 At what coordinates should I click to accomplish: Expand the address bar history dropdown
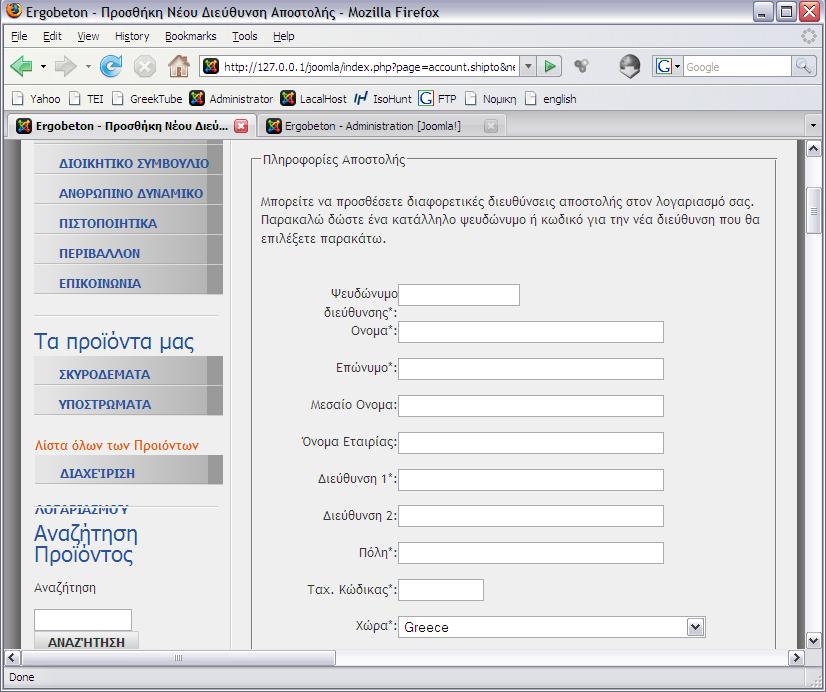[x=528, y=67]
